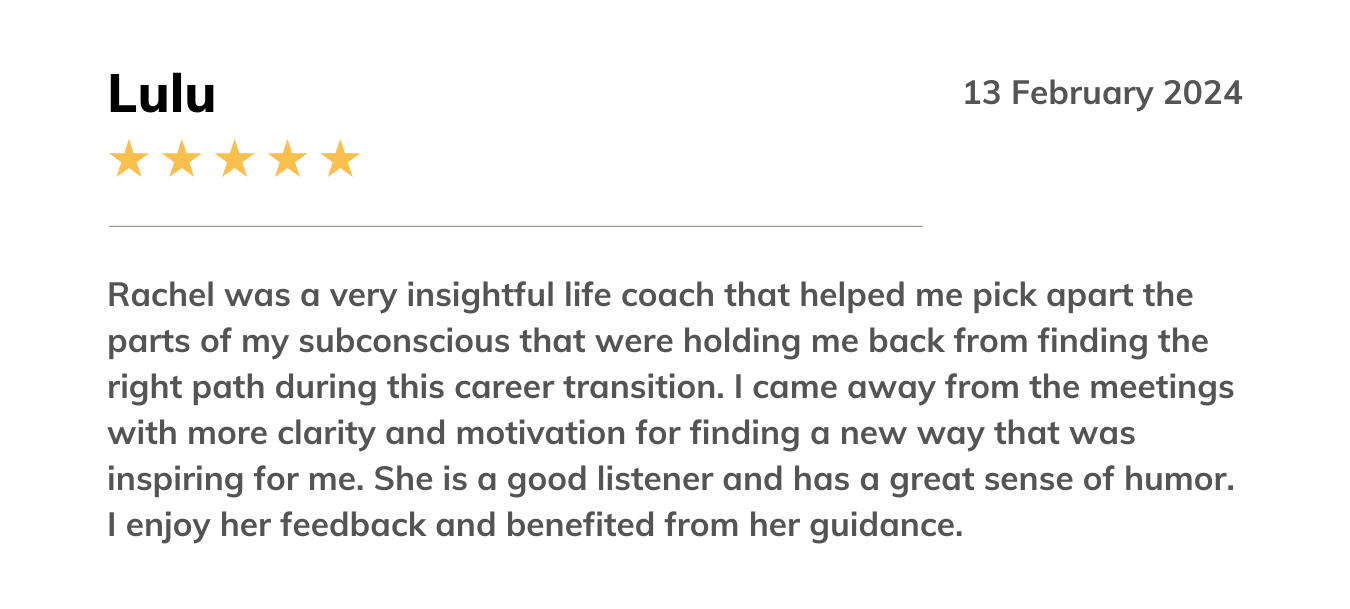1350x609 pixels.
Task: Click the first gold star
Action: tap(128, 159)
